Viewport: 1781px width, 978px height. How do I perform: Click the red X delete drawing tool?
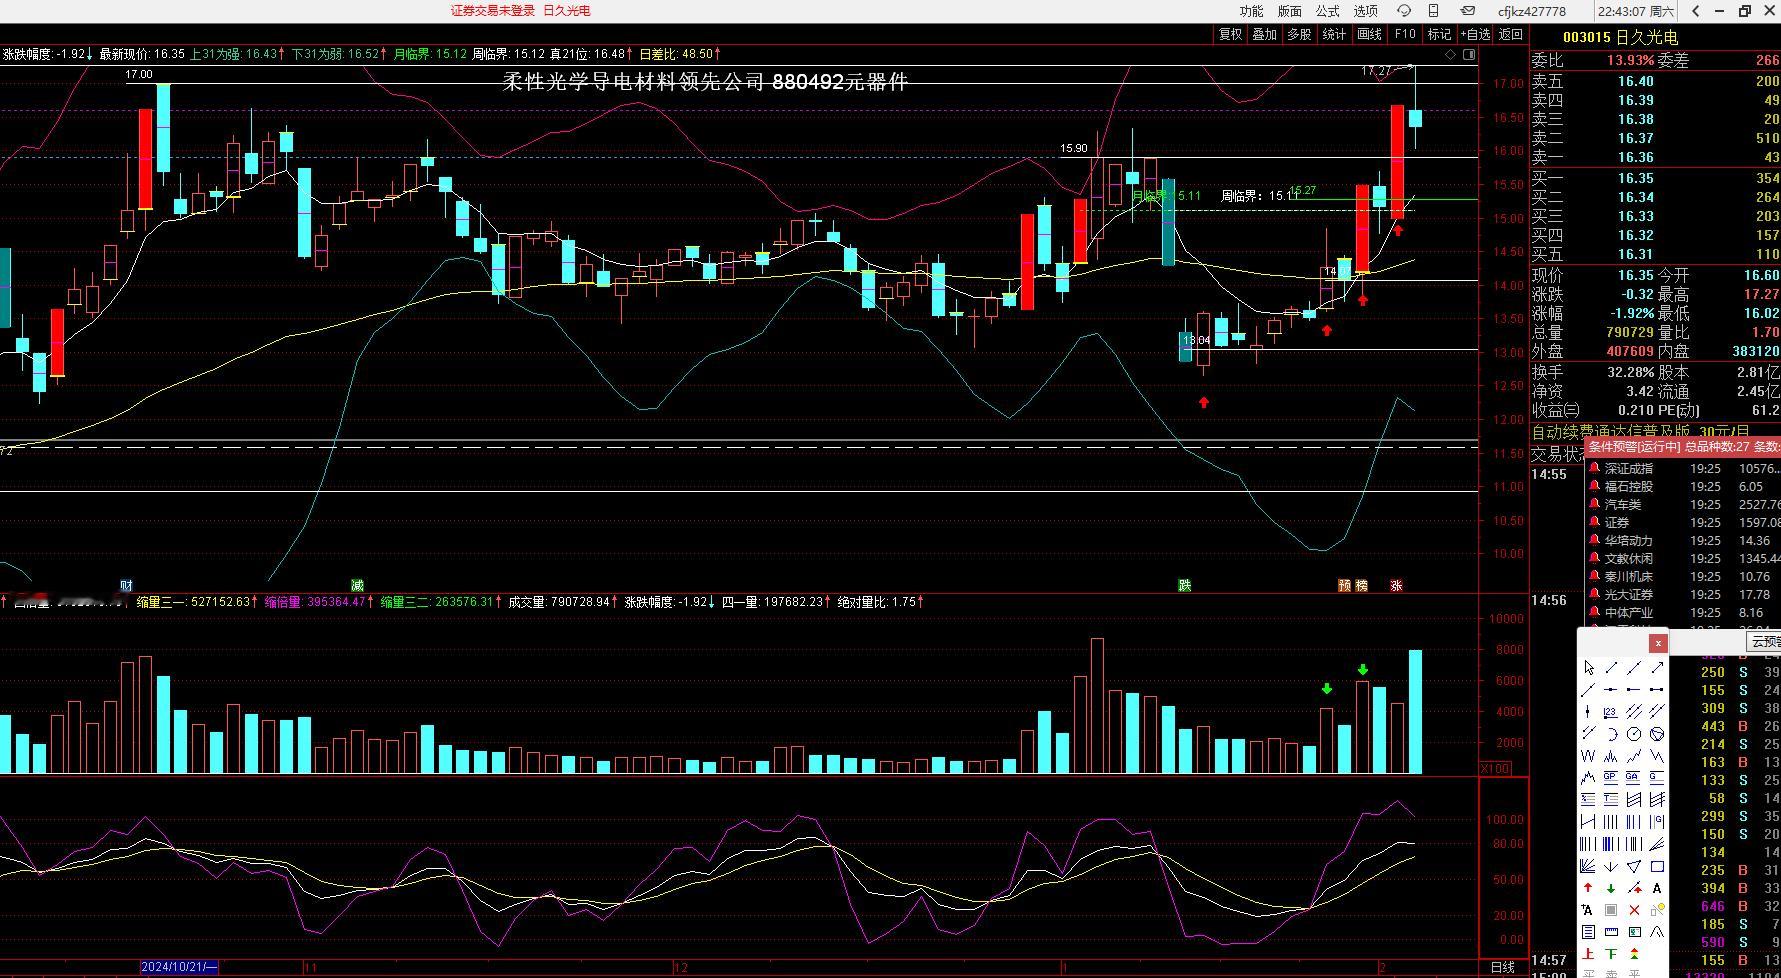point(1634,910)
